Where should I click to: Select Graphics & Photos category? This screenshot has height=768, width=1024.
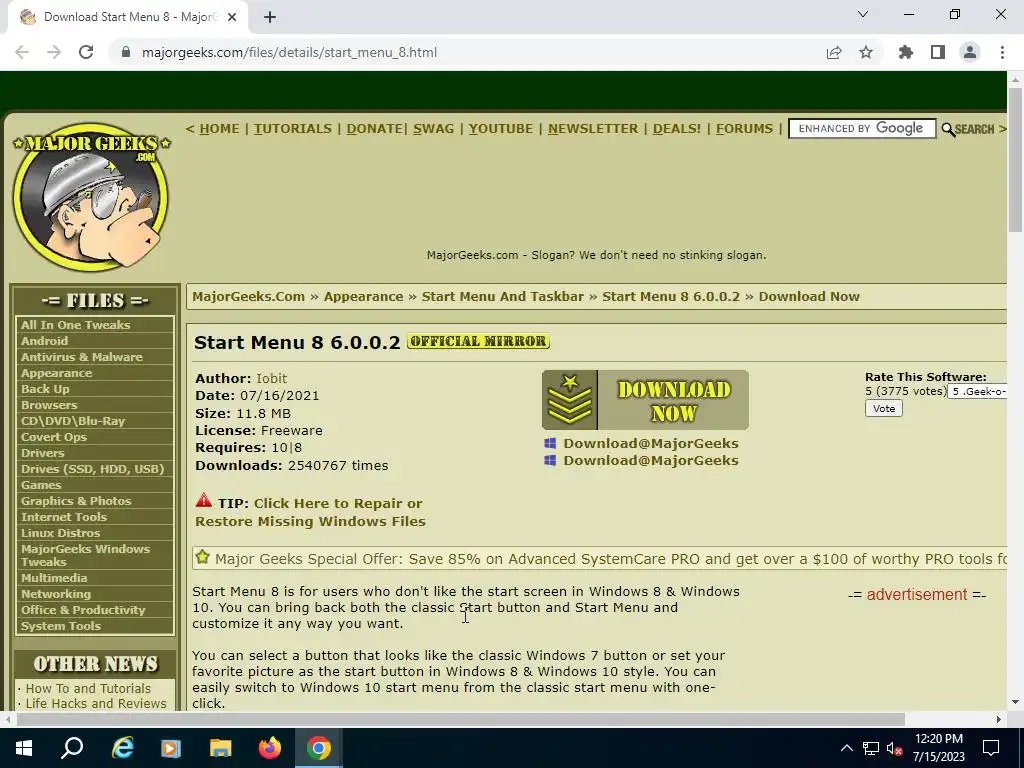pos(76,501)
